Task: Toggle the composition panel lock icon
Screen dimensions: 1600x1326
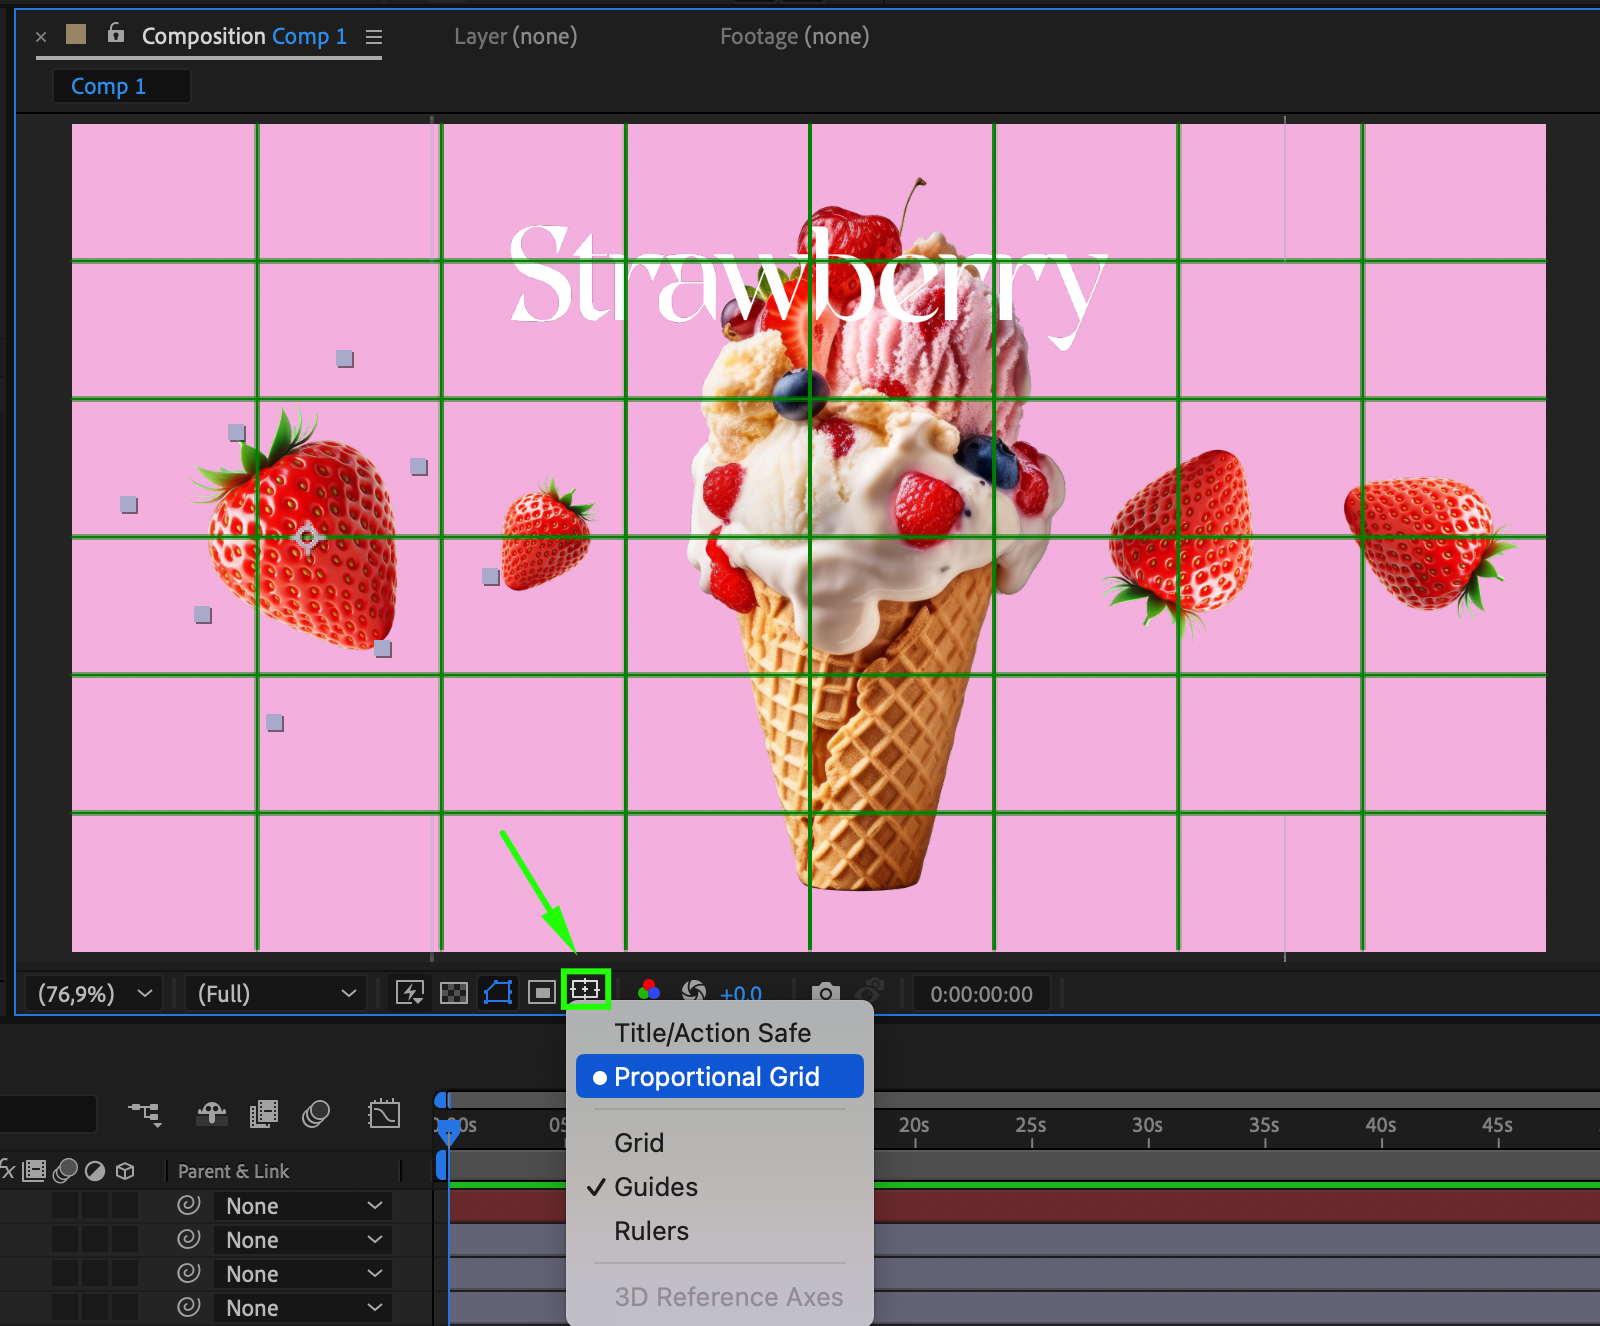Action: [x=116, y=34]
